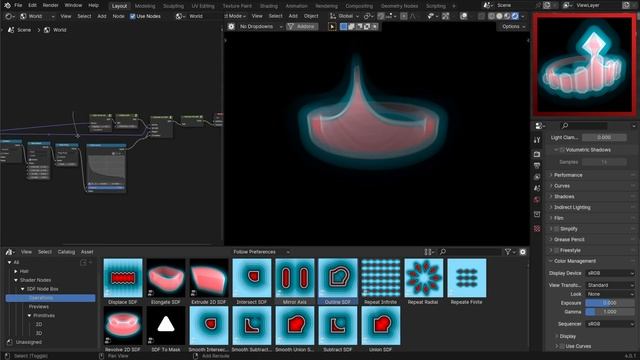Image resolution: width=640 pixels, height=360 pixels.
Task: Click the snapping magnet icon
Action: pyautogui.click(x=381, y=16)
